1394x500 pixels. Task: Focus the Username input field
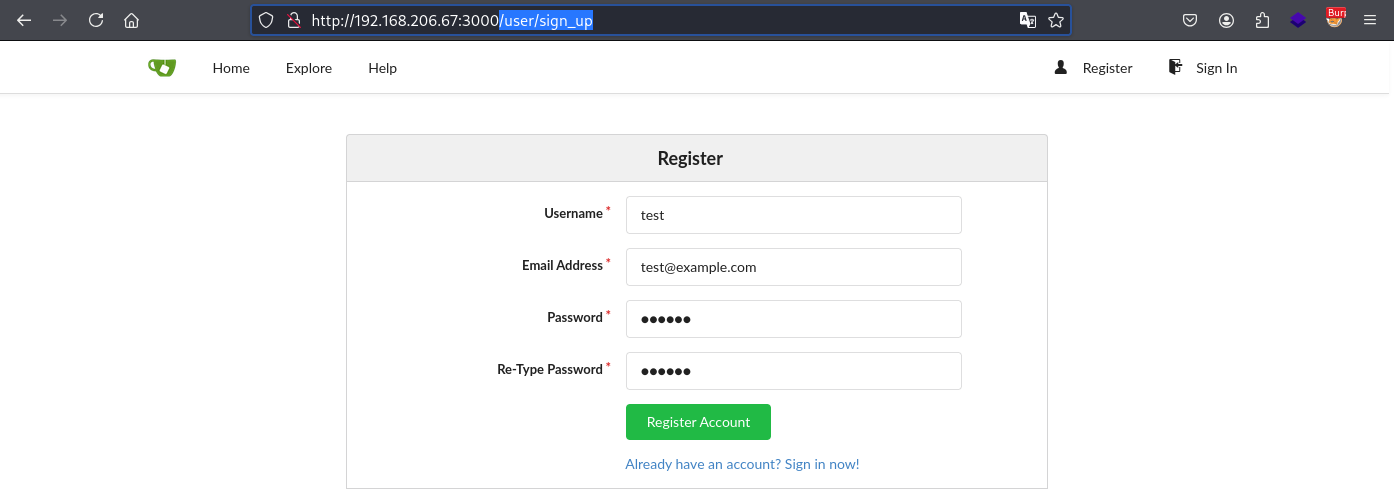pyautogui.click(x=793, y=215)
